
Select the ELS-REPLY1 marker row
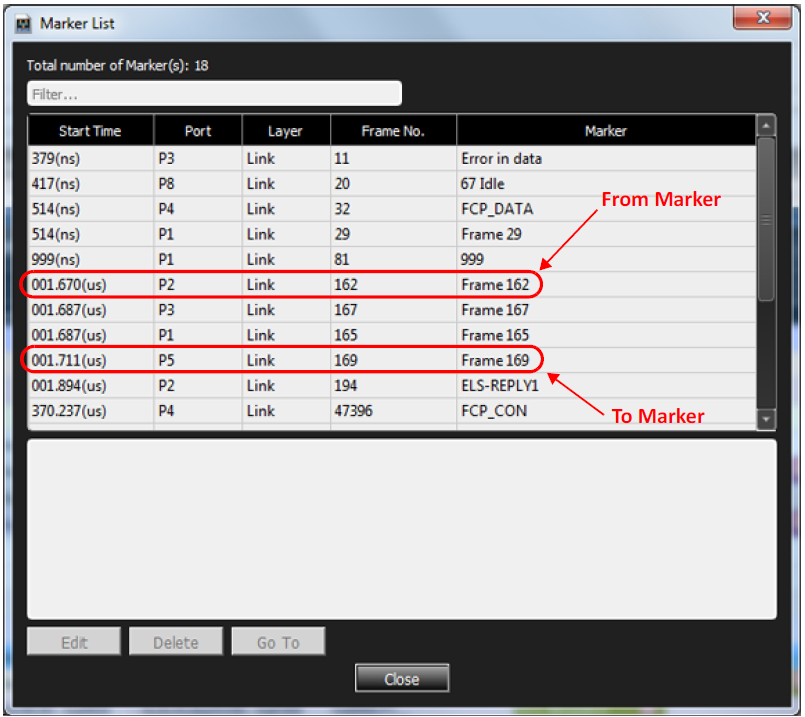392,385
